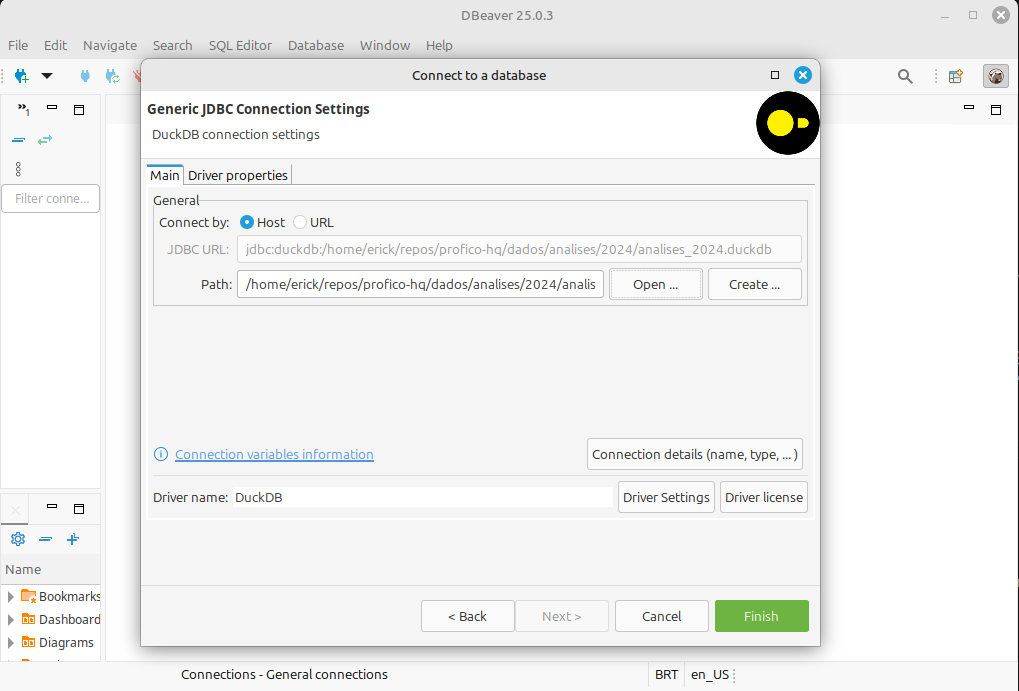Switch to Driver properties tab
This screenshot has width=1019, height=691.
click(238, 175)
